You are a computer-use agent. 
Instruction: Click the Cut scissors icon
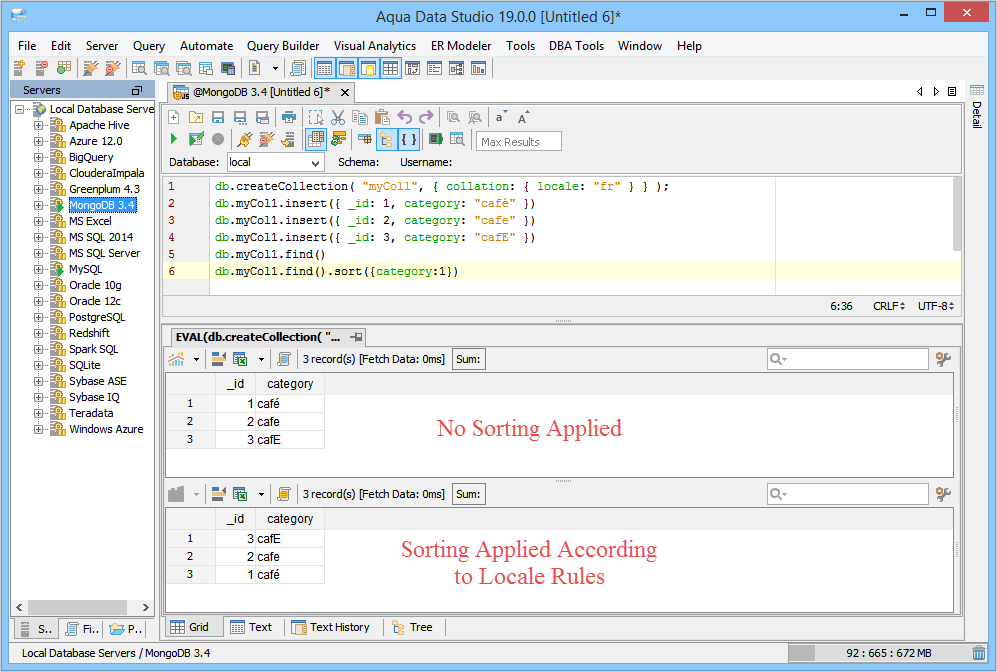tap(338, 117)
